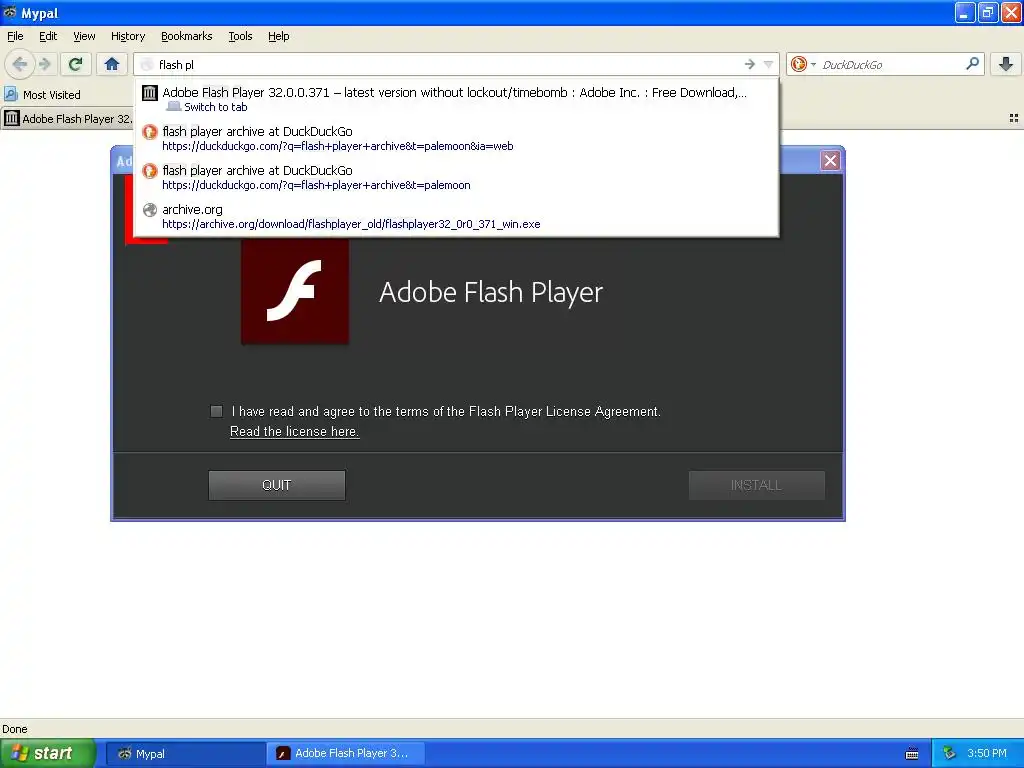Click the globe icon beside archive.org suggestion
1024x768 pixels.
(150, 210)
